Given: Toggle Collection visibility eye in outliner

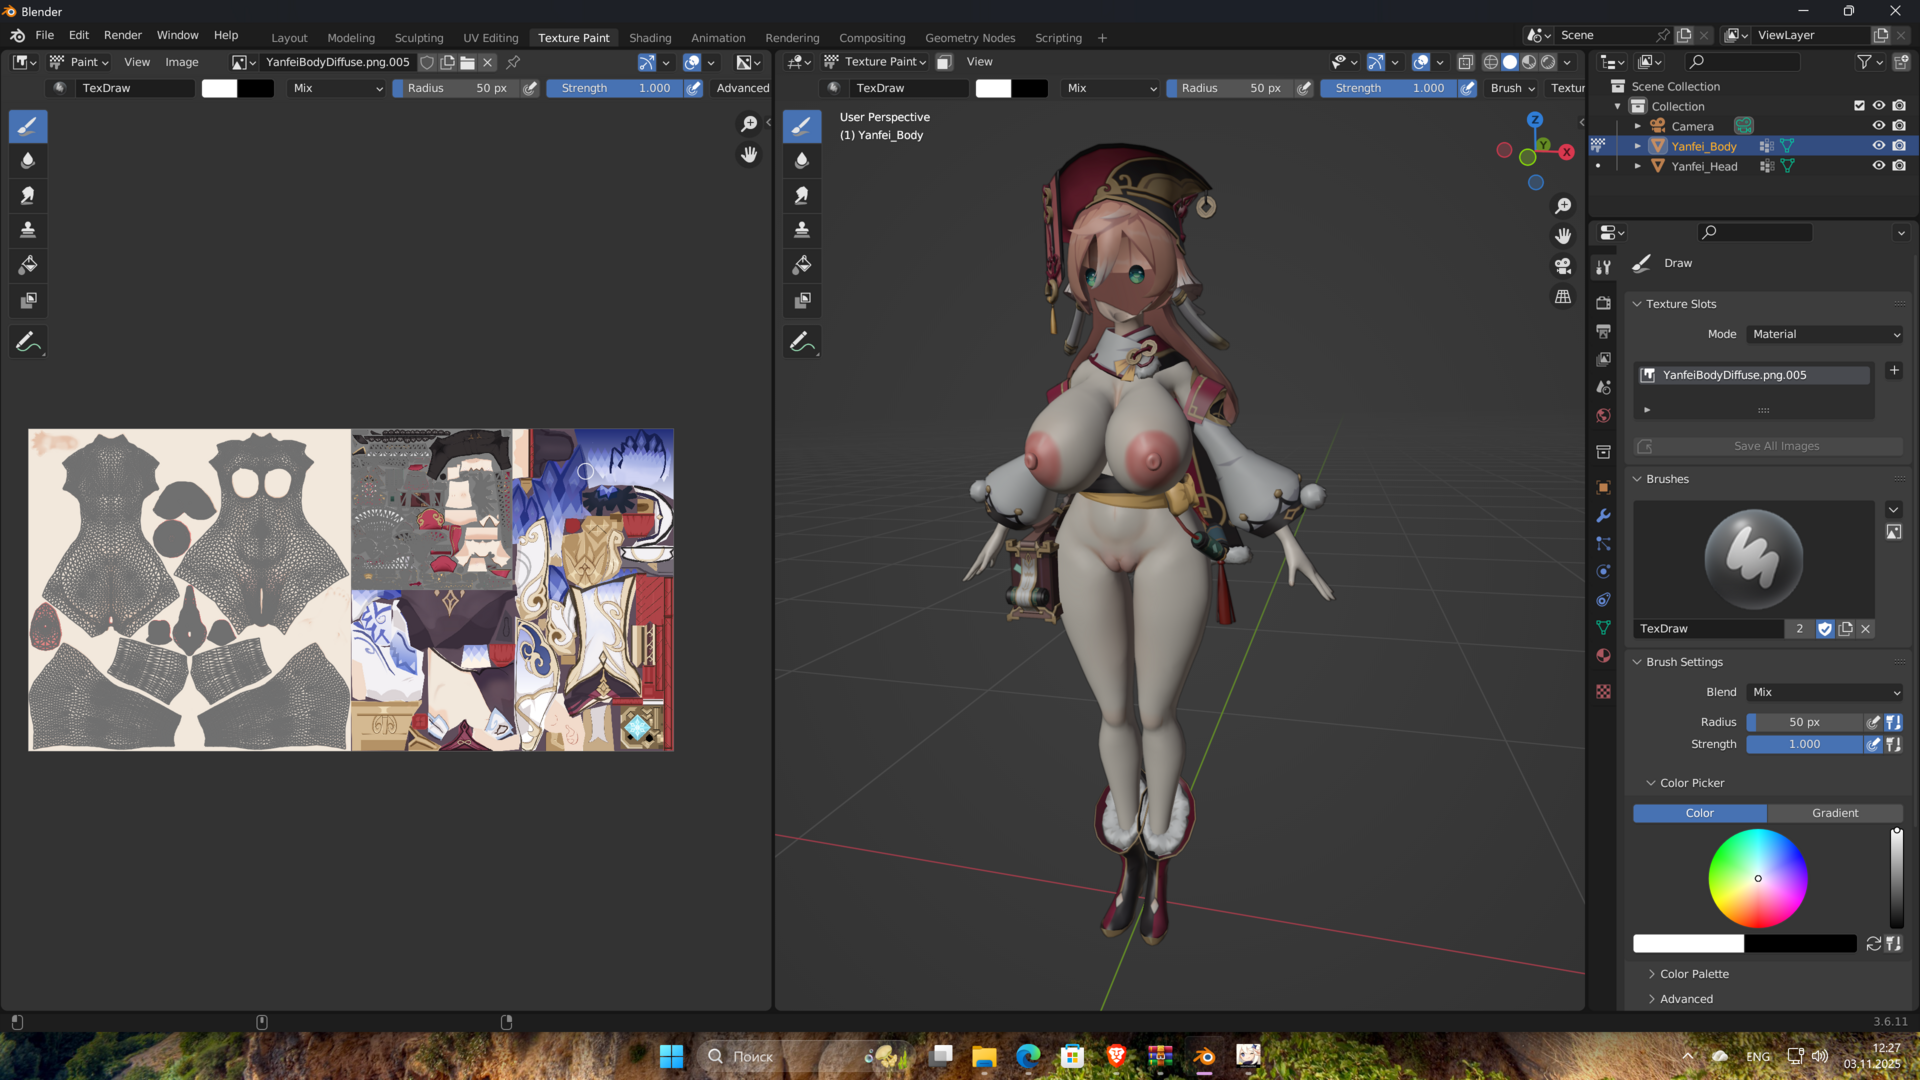Looking at the screenshot, I should 1879,106.
